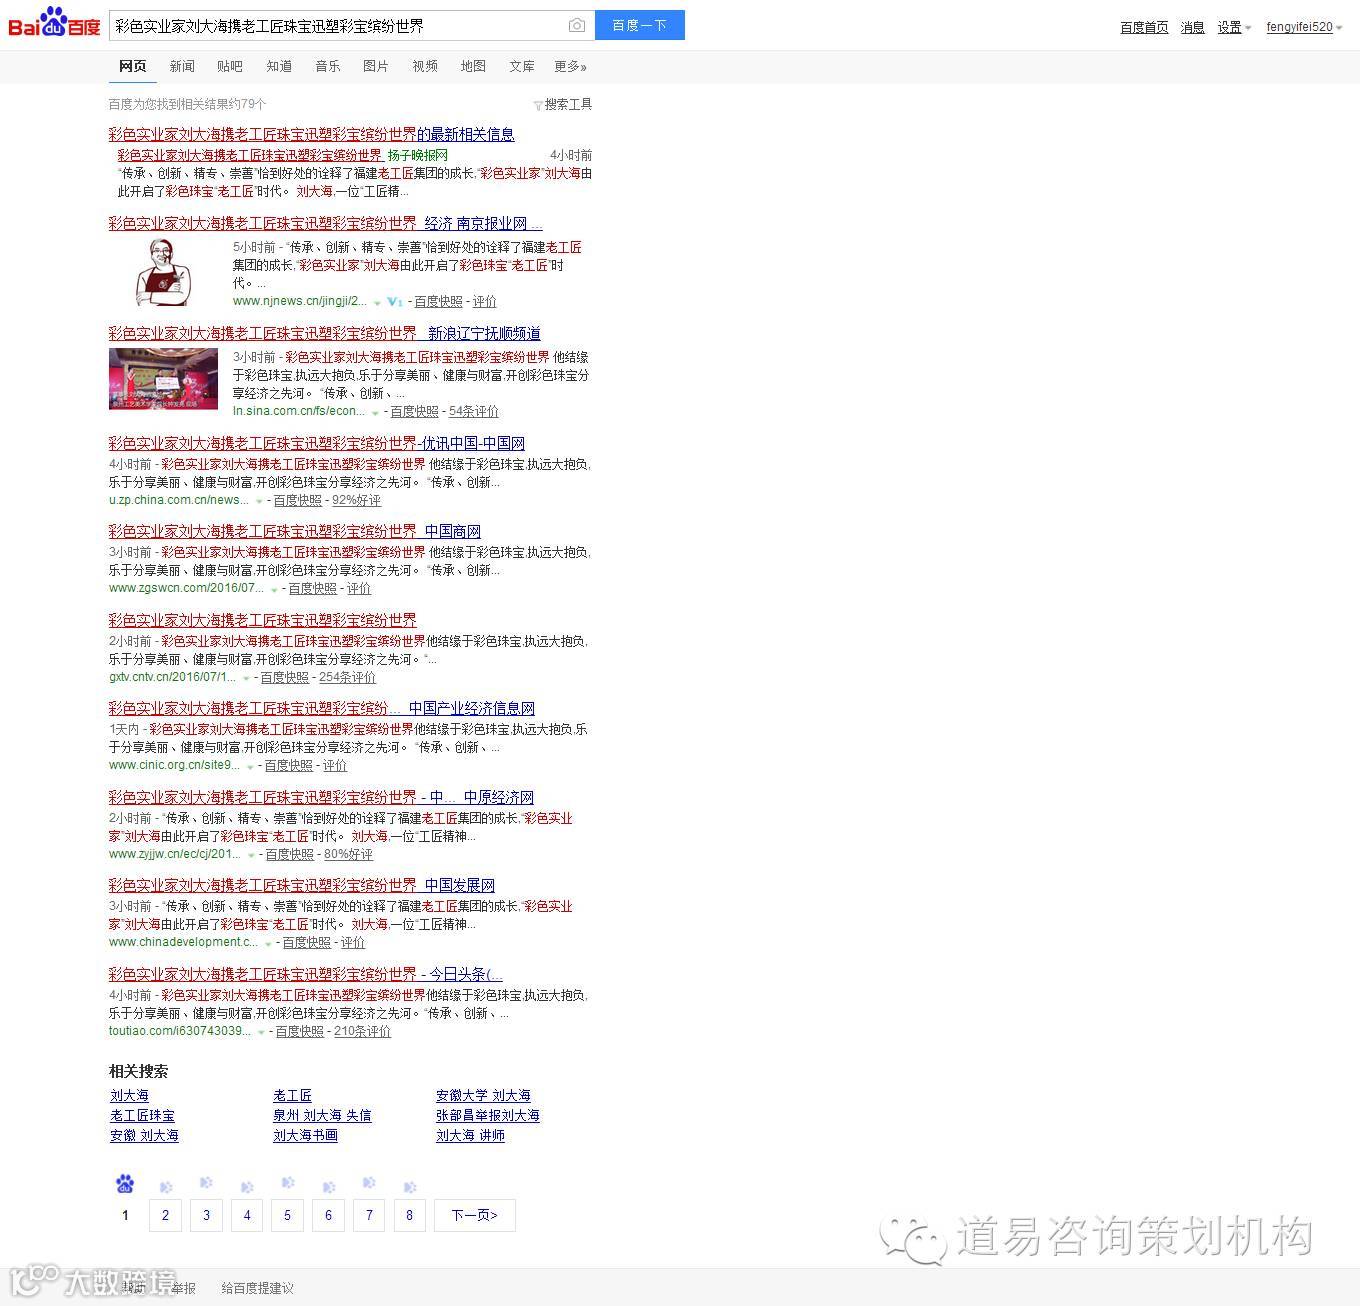Viewport: 1360px width, 1306px height.
Task: Open the 今日头条 result title
Action: coord(306,974)
